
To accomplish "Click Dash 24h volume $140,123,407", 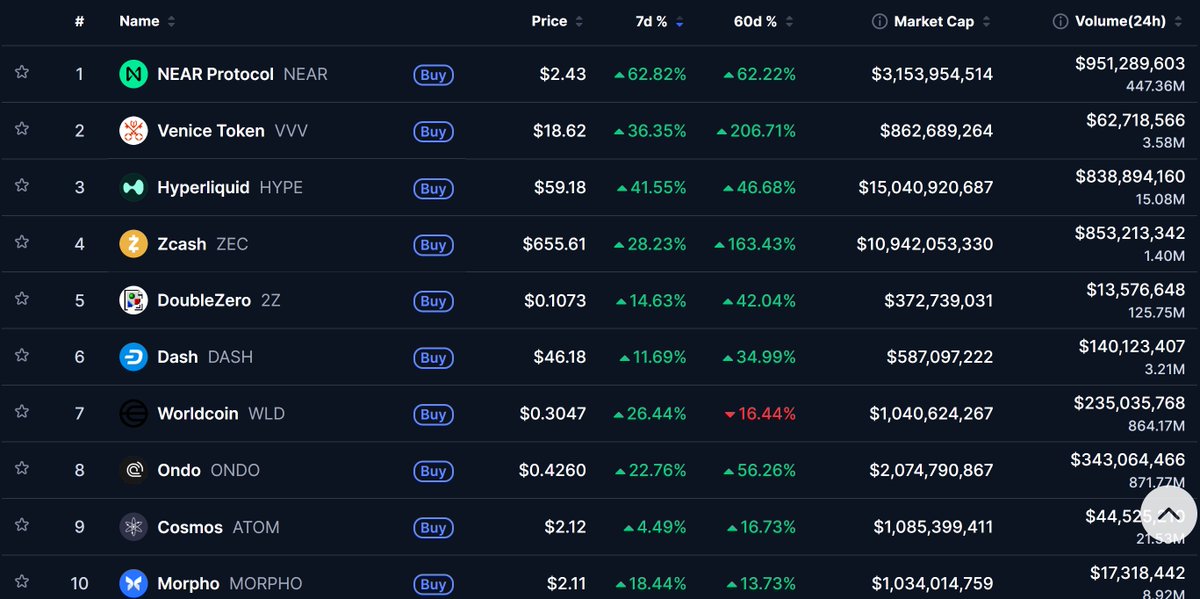I will click(1132, 346).
